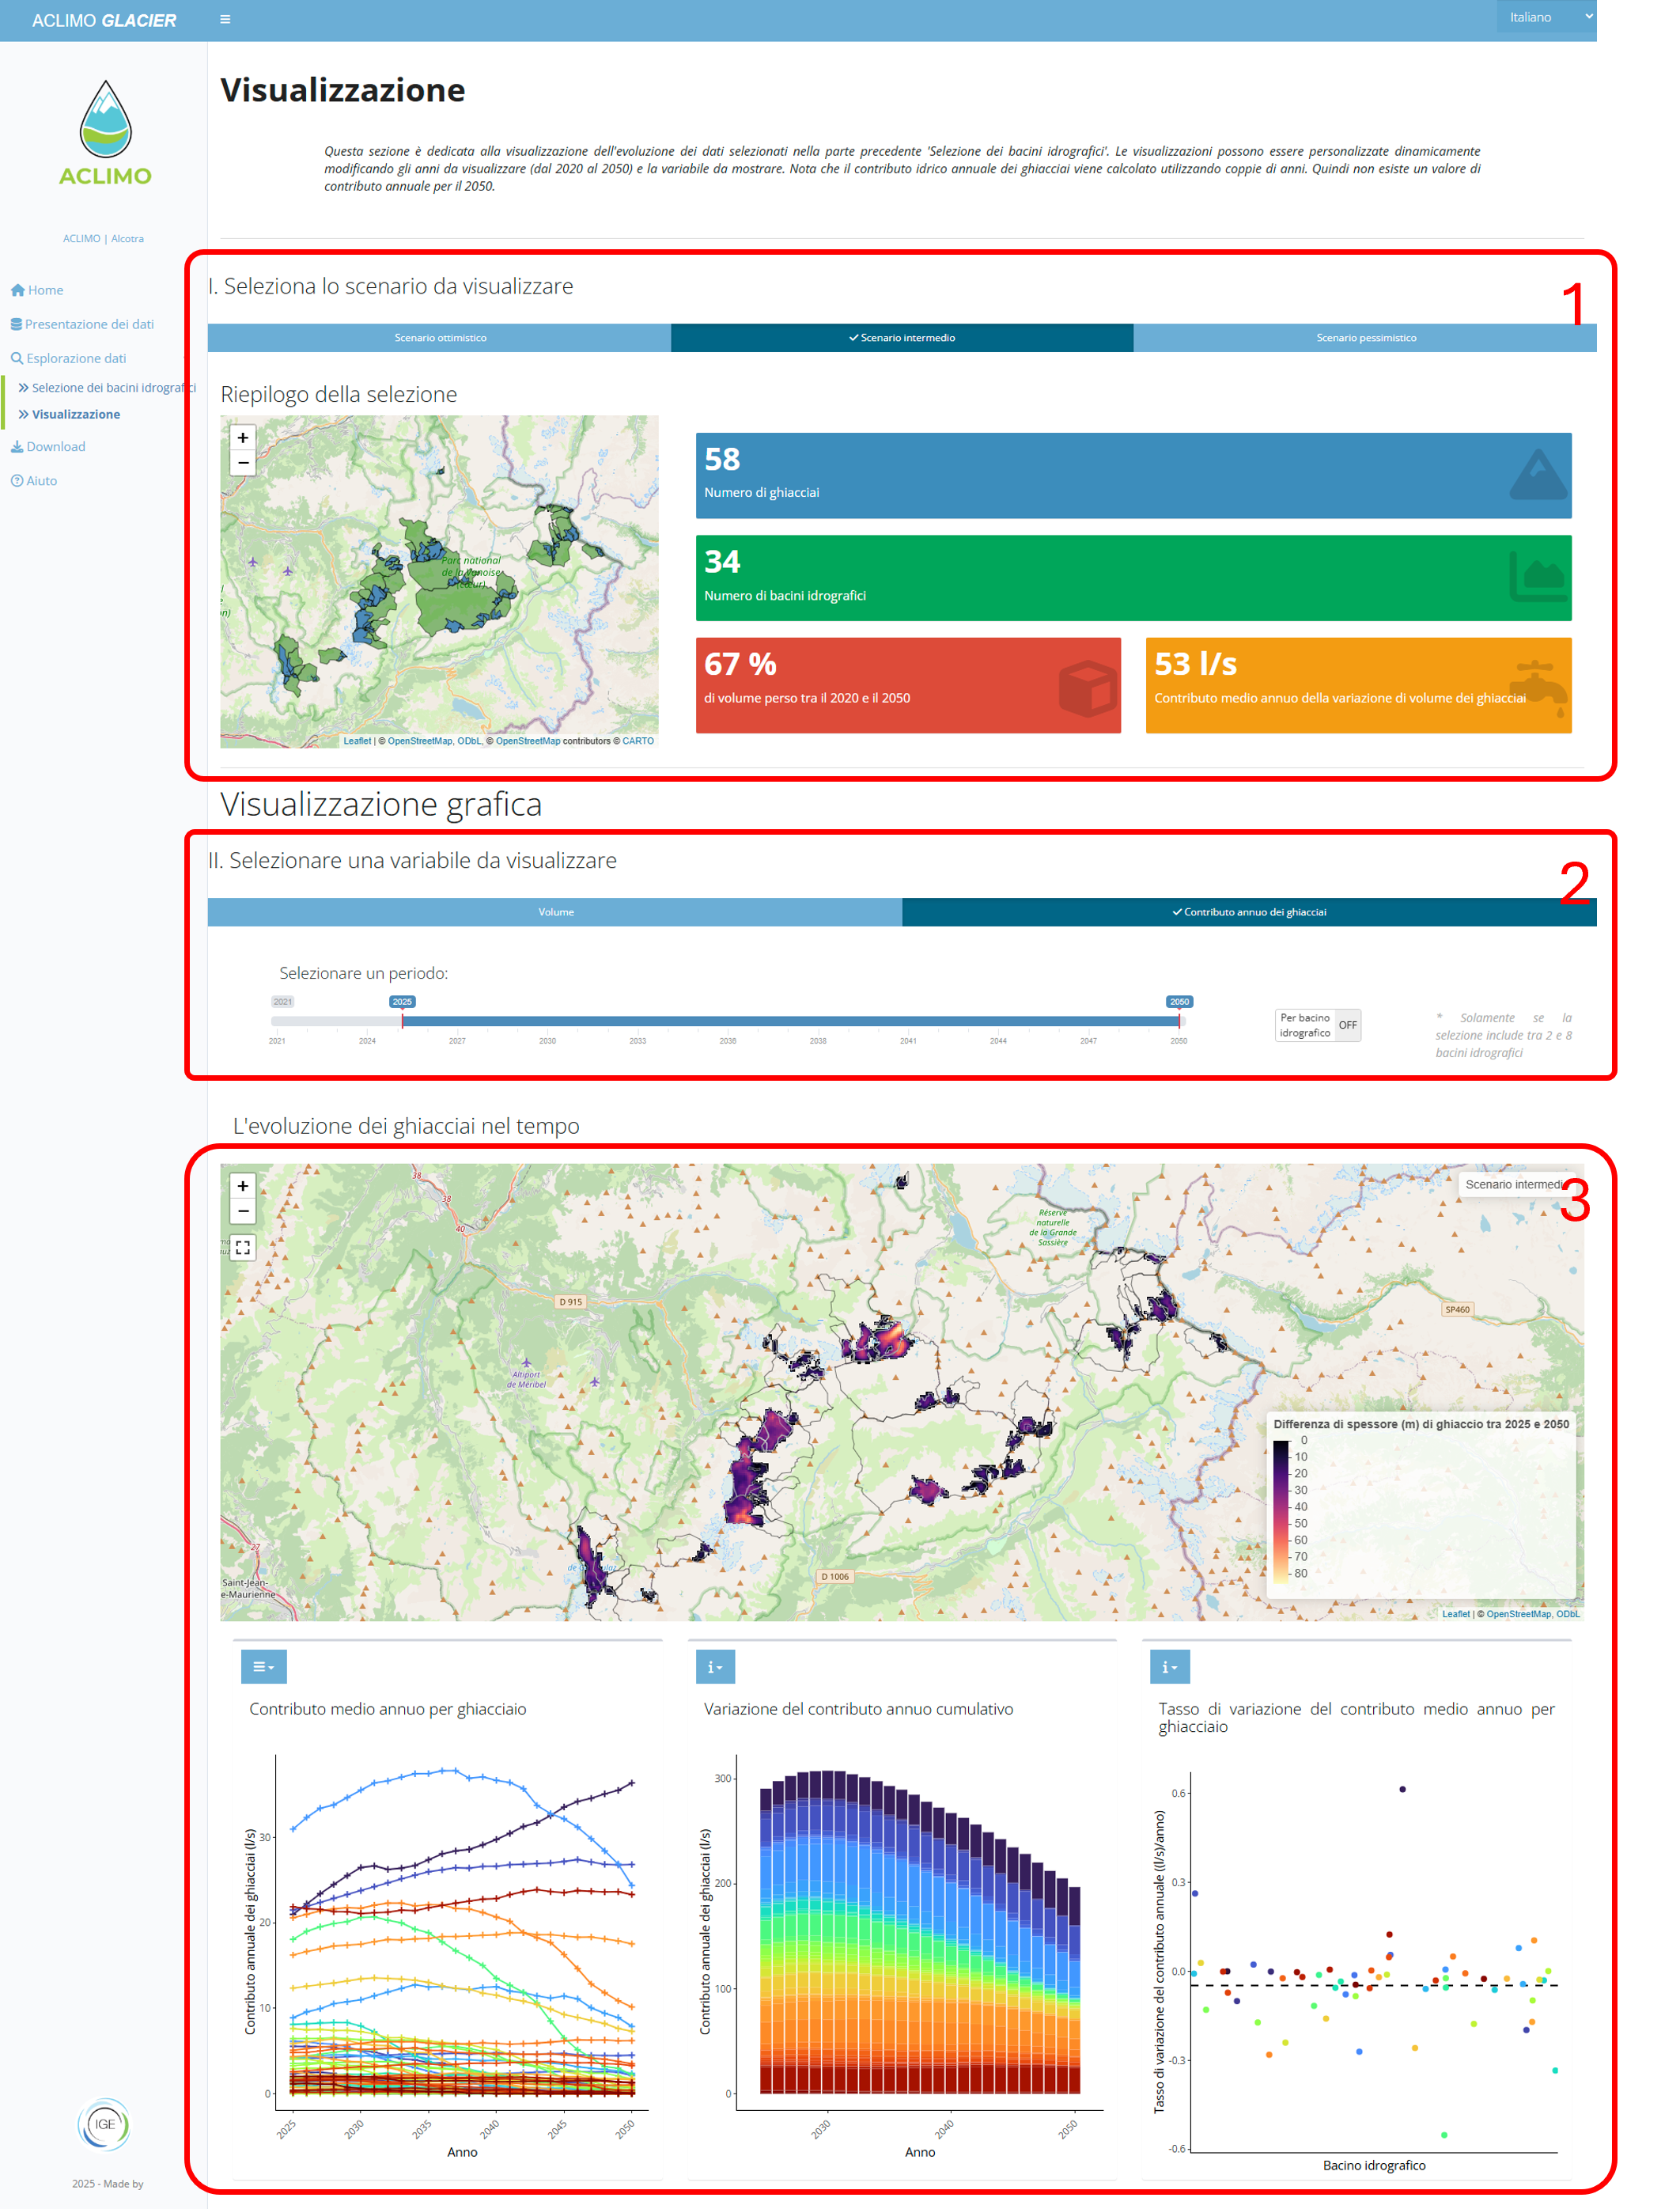Screen dimensions: 1680x2209
Task: Select Scenario ottimistico option
Action: (439, 338)
